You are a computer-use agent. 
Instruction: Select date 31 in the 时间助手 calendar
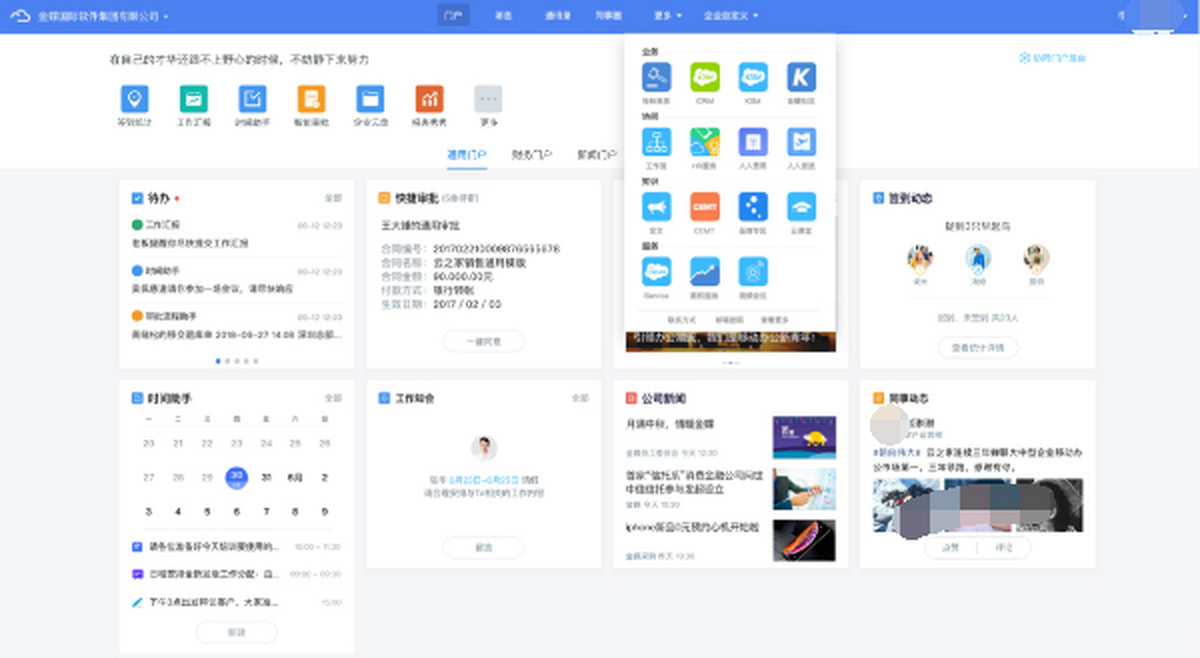[x=266, y=478]
